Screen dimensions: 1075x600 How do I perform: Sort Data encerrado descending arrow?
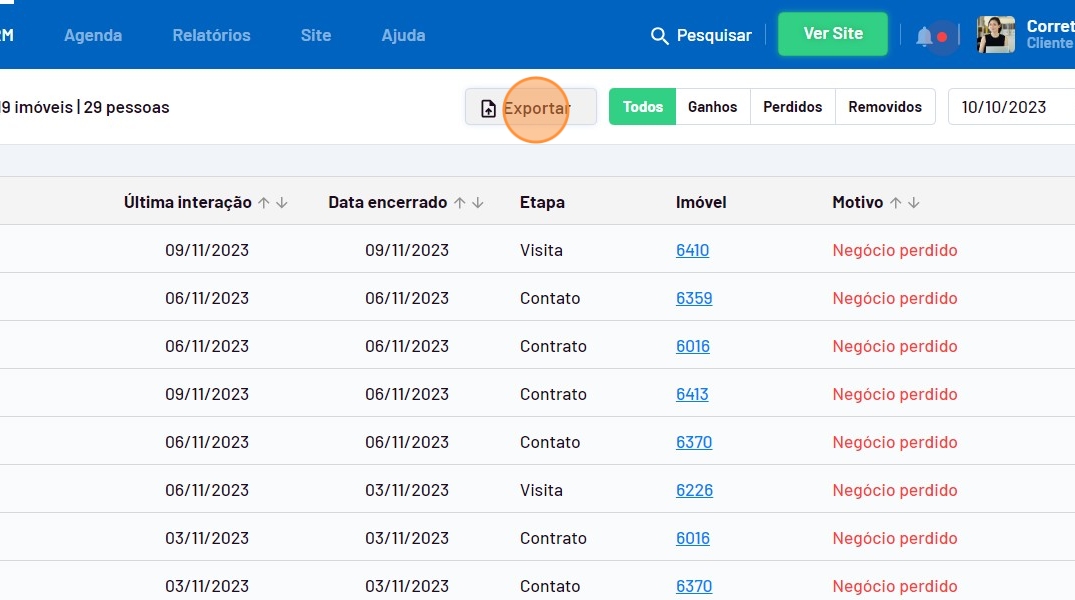point(478,203)
